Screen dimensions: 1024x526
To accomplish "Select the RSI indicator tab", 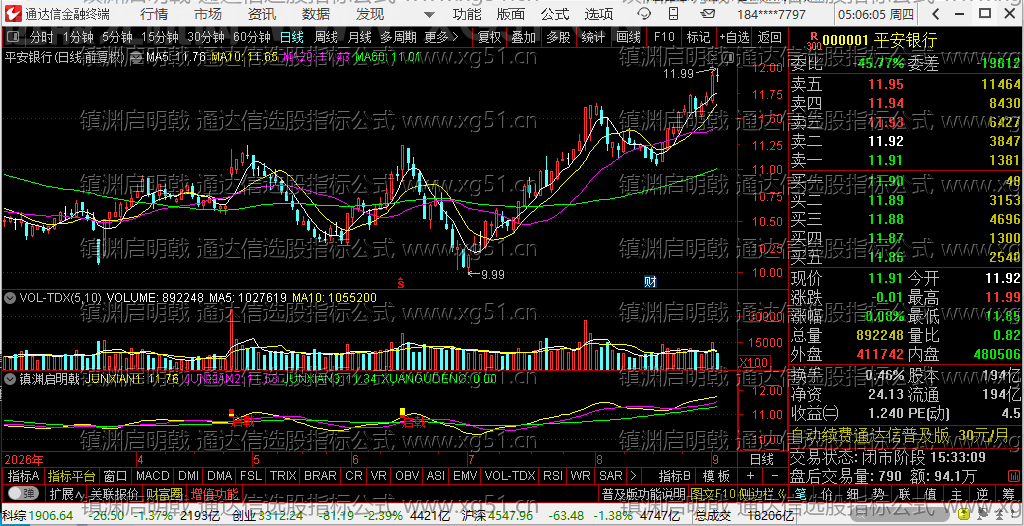I will tap(552, 476).
